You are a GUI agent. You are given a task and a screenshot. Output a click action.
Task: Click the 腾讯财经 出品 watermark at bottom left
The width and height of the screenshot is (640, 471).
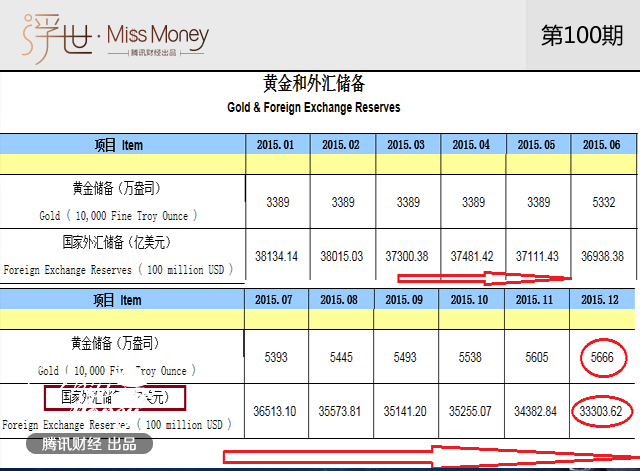[88, 444]
